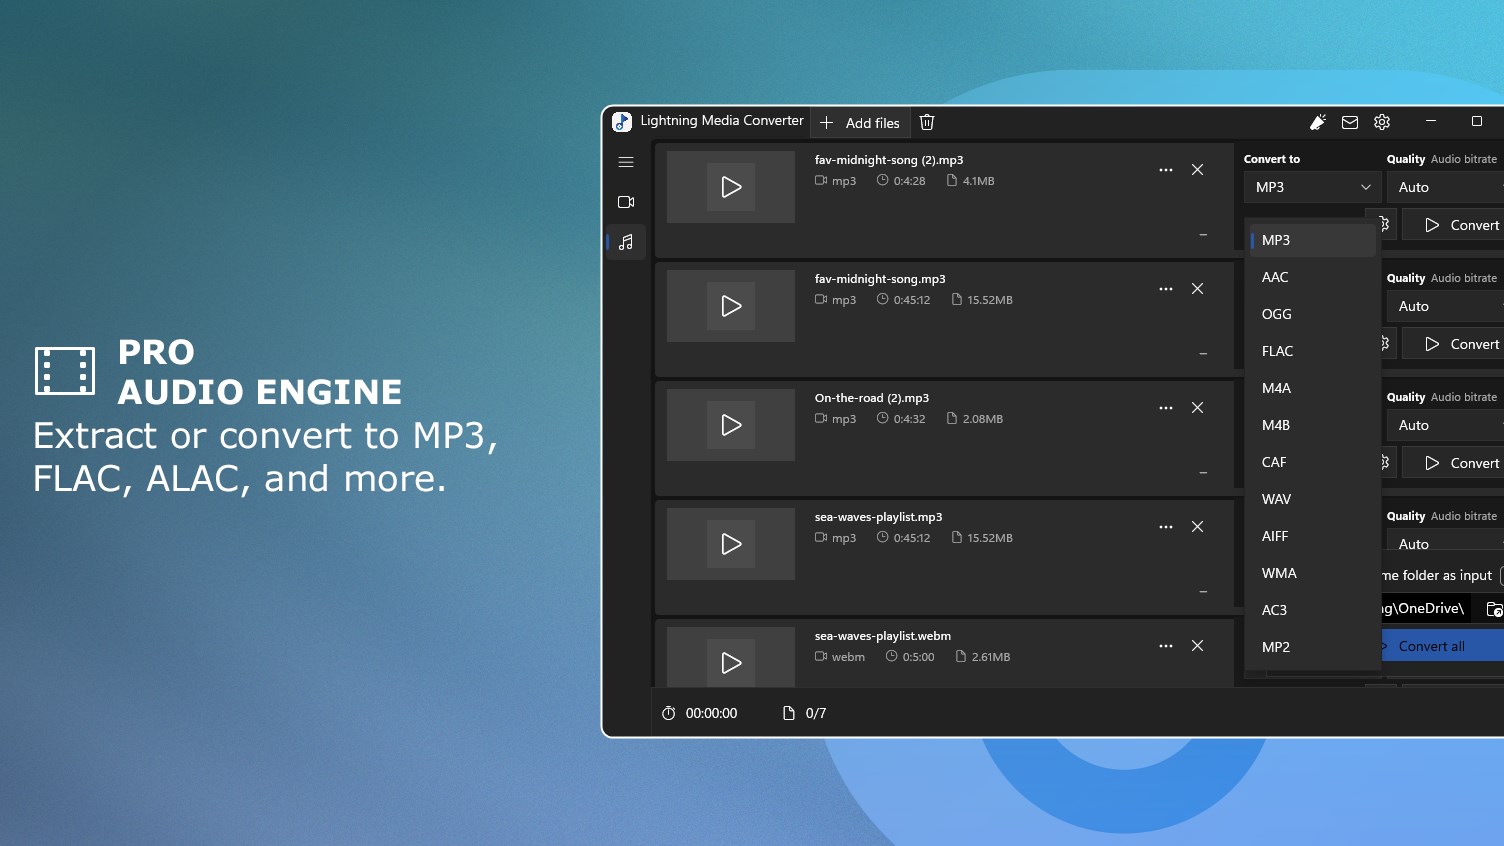Convert fav-midnight-song (2).mp3 with its Convert button
This screenshot has height=846, width=1504.
pyautogui.click(x=1453, y=225)
